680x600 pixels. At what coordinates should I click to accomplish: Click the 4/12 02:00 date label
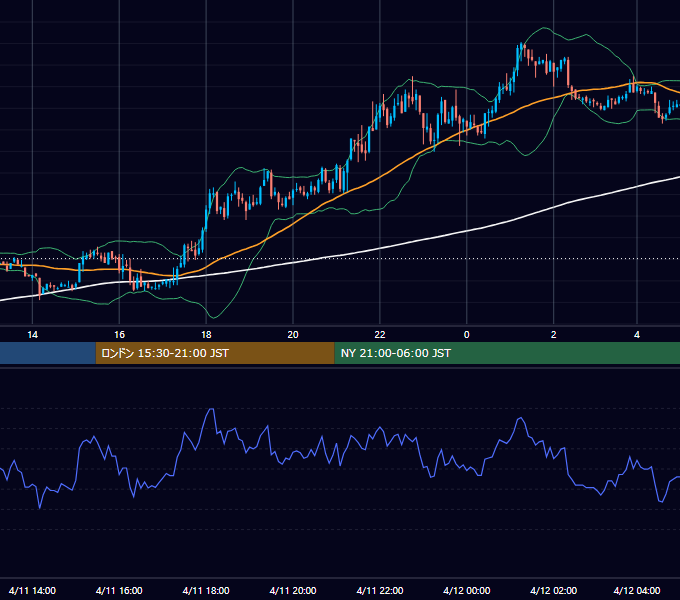coord(553,590)
